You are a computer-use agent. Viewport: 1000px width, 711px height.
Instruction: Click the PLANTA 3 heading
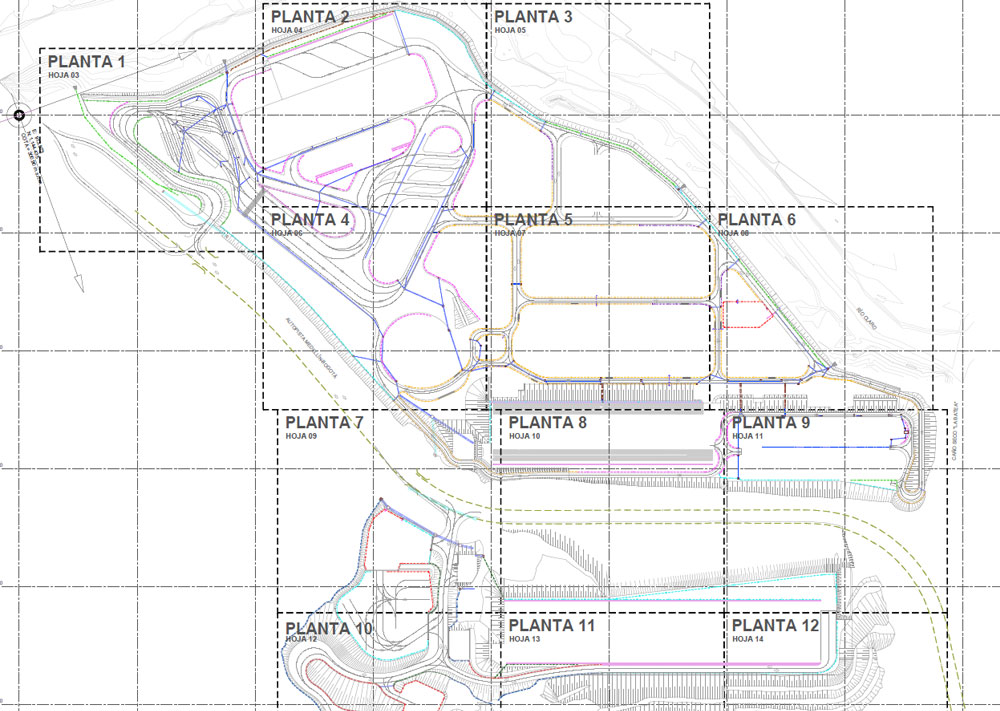[533, 17]
